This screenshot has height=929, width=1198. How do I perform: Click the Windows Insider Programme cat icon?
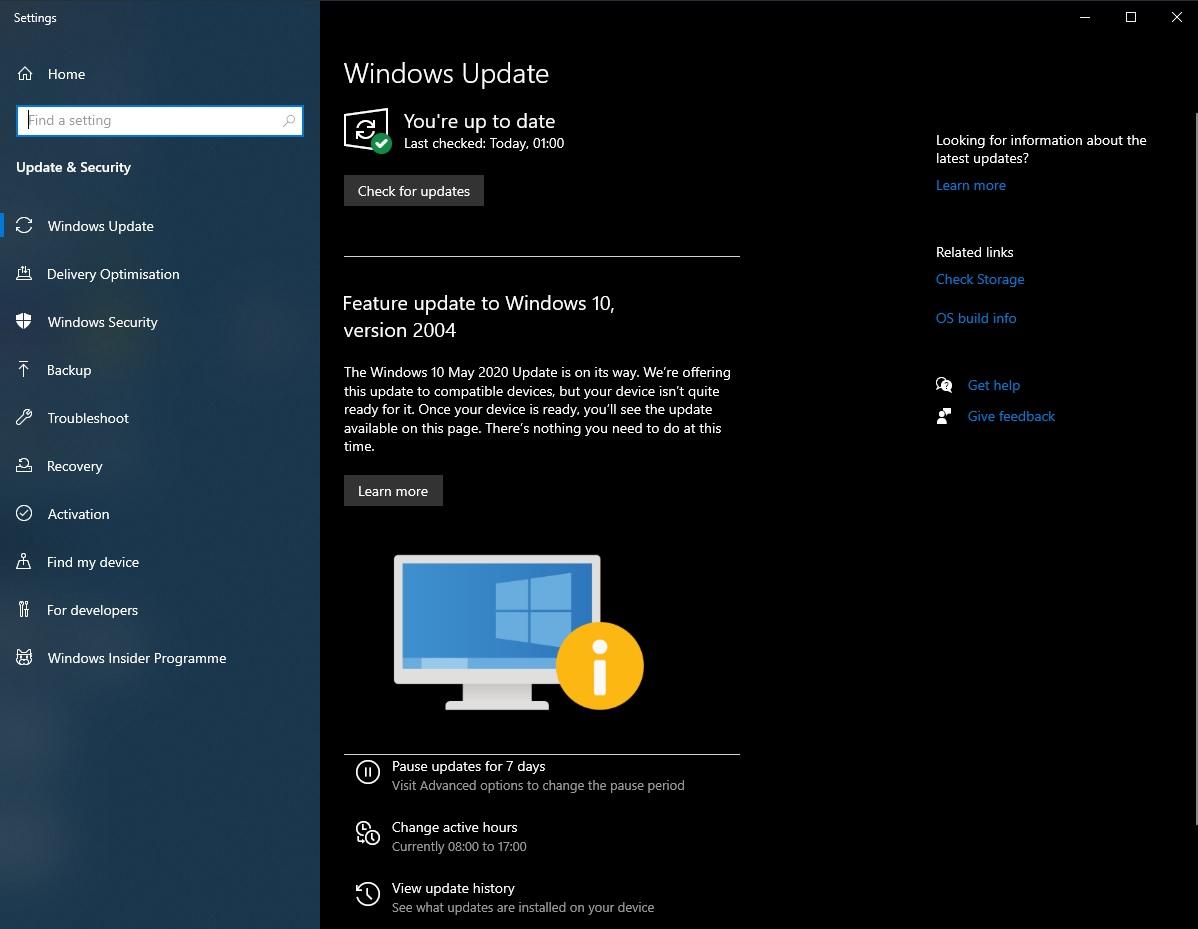tap(24, 658)
